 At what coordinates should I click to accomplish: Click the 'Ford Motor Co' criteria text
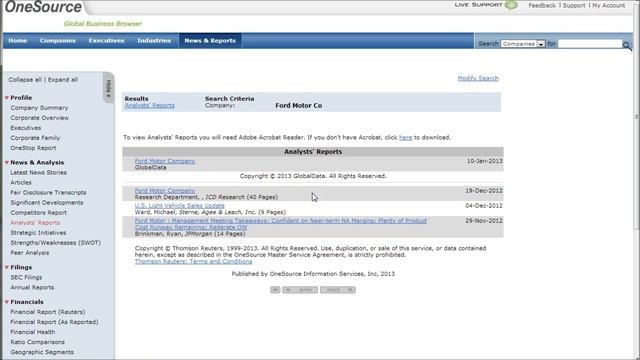[x=298, y=105]
